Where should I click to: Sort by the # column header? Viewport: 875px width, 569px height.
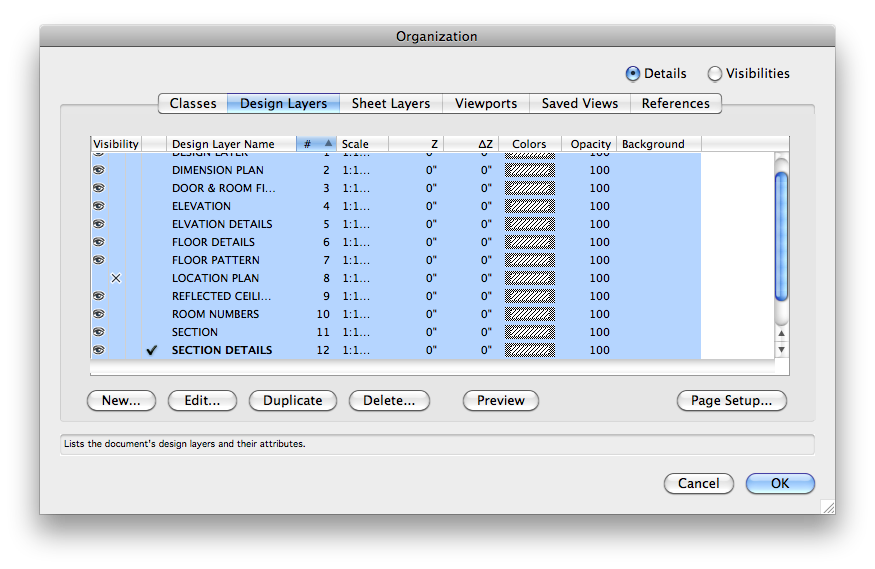point(316,144)
